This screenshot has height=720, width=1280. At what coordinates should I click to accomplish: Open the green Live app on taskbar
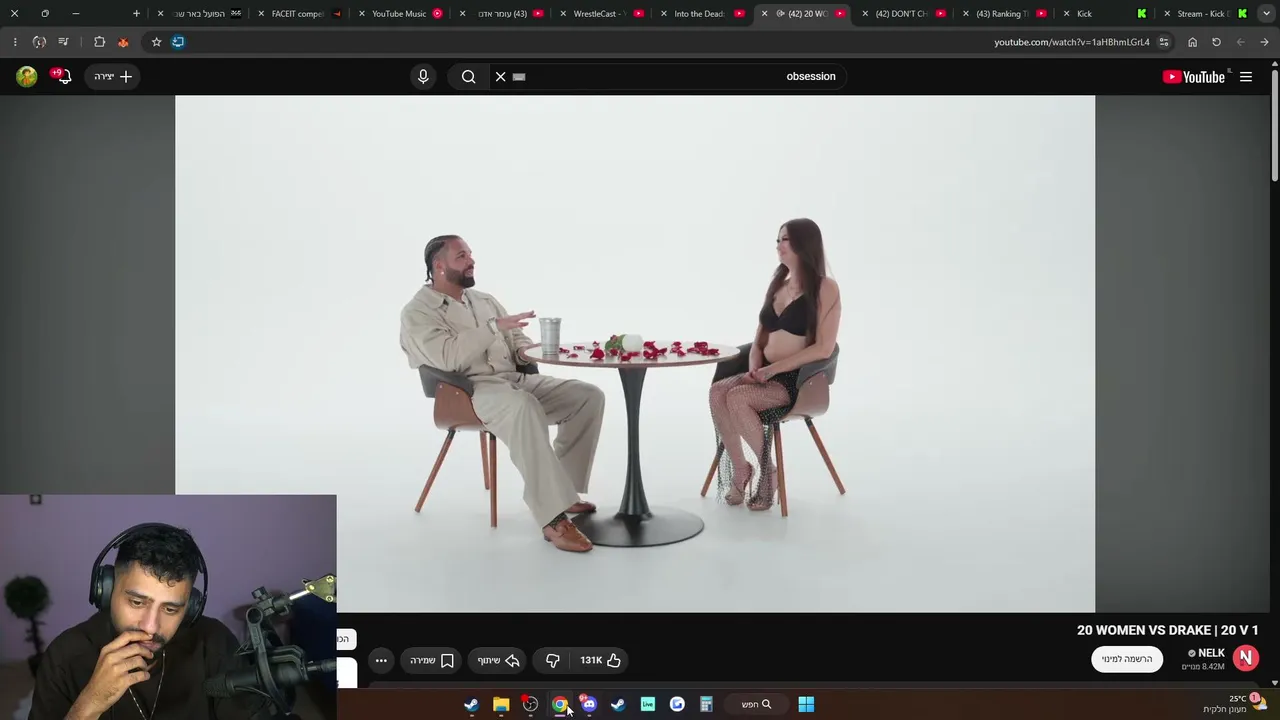[x=648, y=705]
